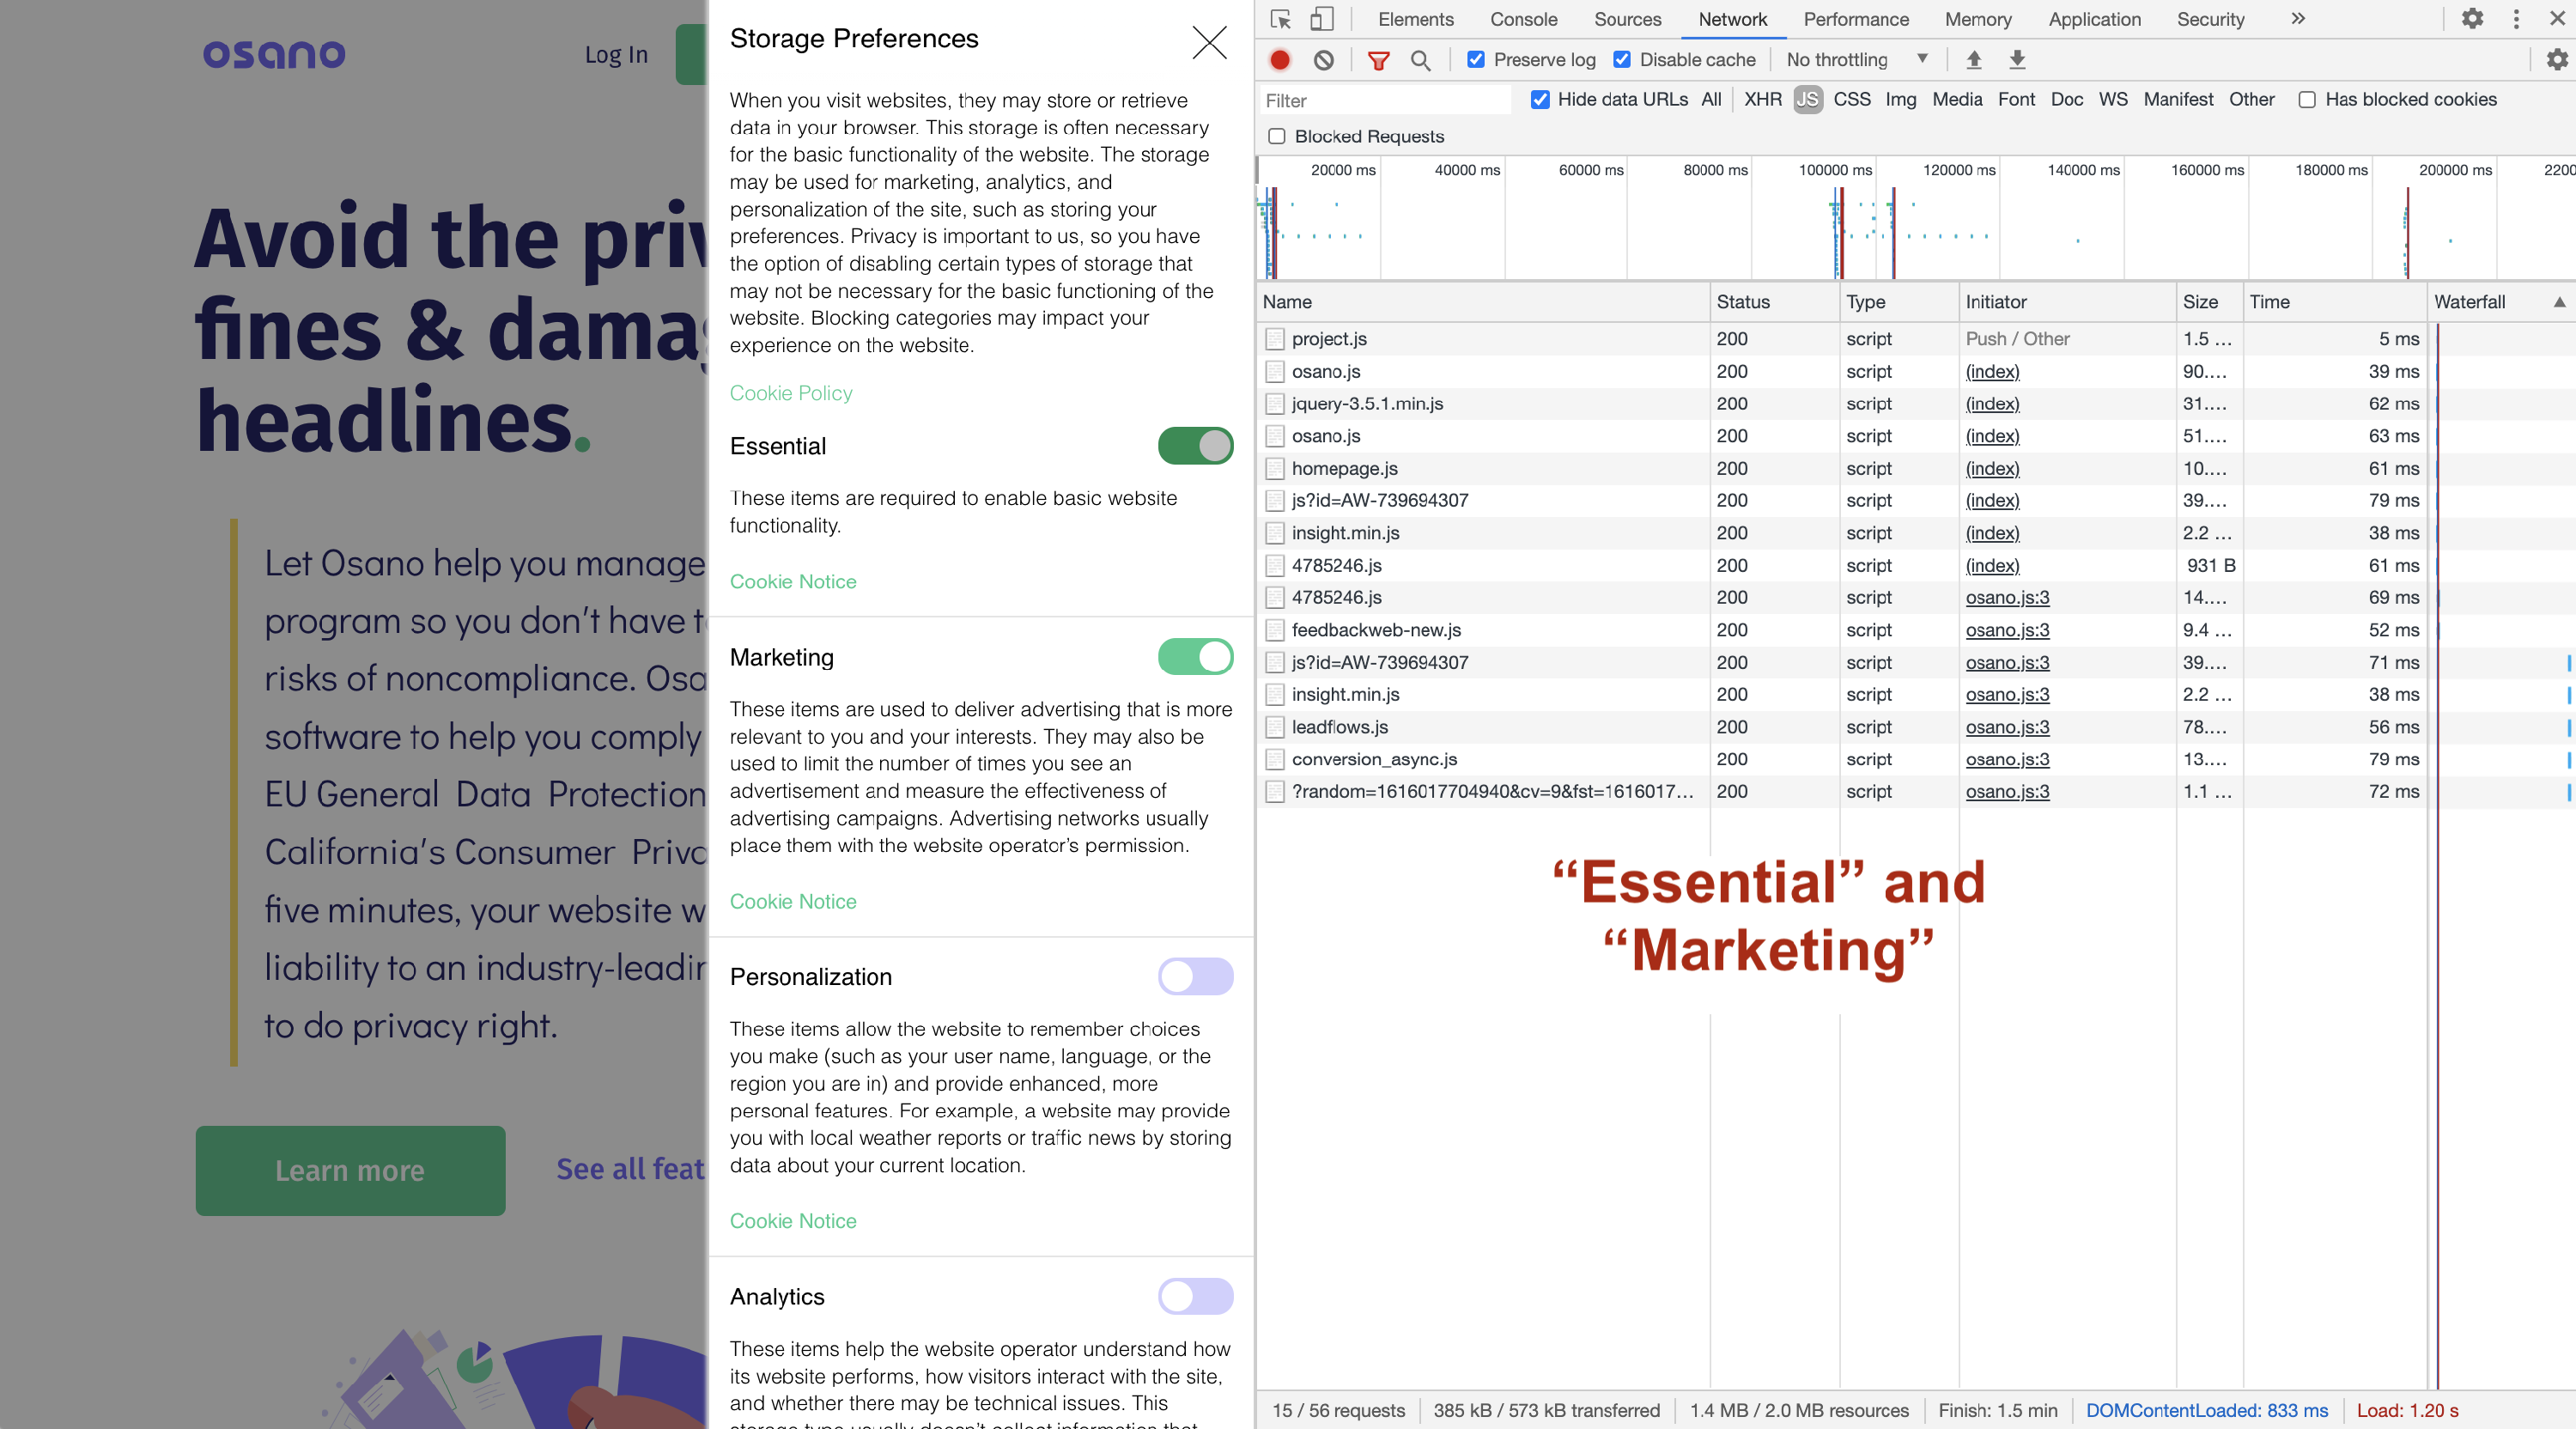Click the inspect element picker icon
Image resolution: width=2576 pixels, height=1429 pixels.
(x=1280, y=19)
